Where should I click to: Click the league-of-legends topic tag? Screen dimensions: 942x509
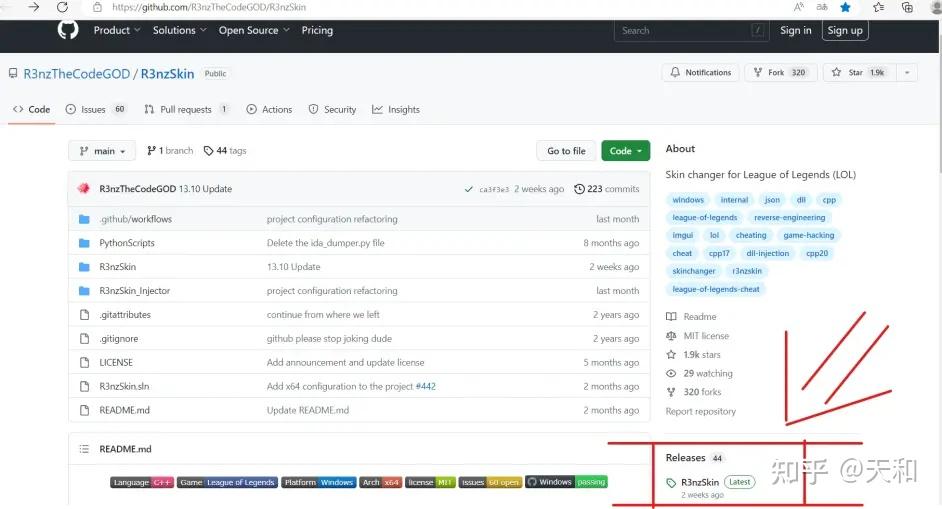click(705, 218)
